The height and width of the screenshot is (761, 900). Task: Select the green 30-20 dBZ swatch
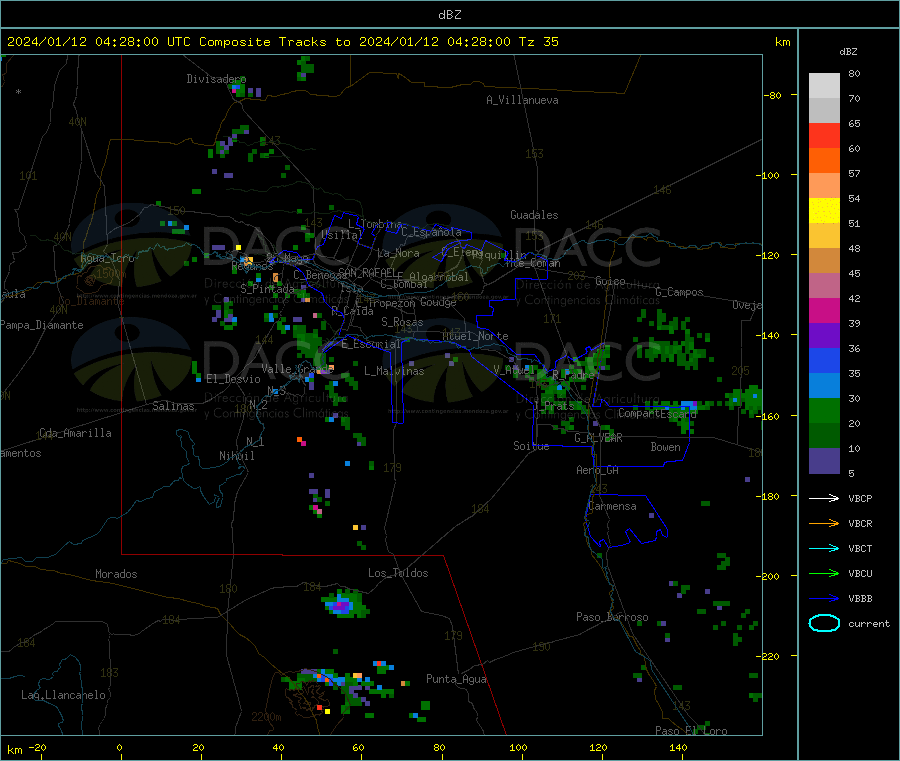tap(824, 410)
